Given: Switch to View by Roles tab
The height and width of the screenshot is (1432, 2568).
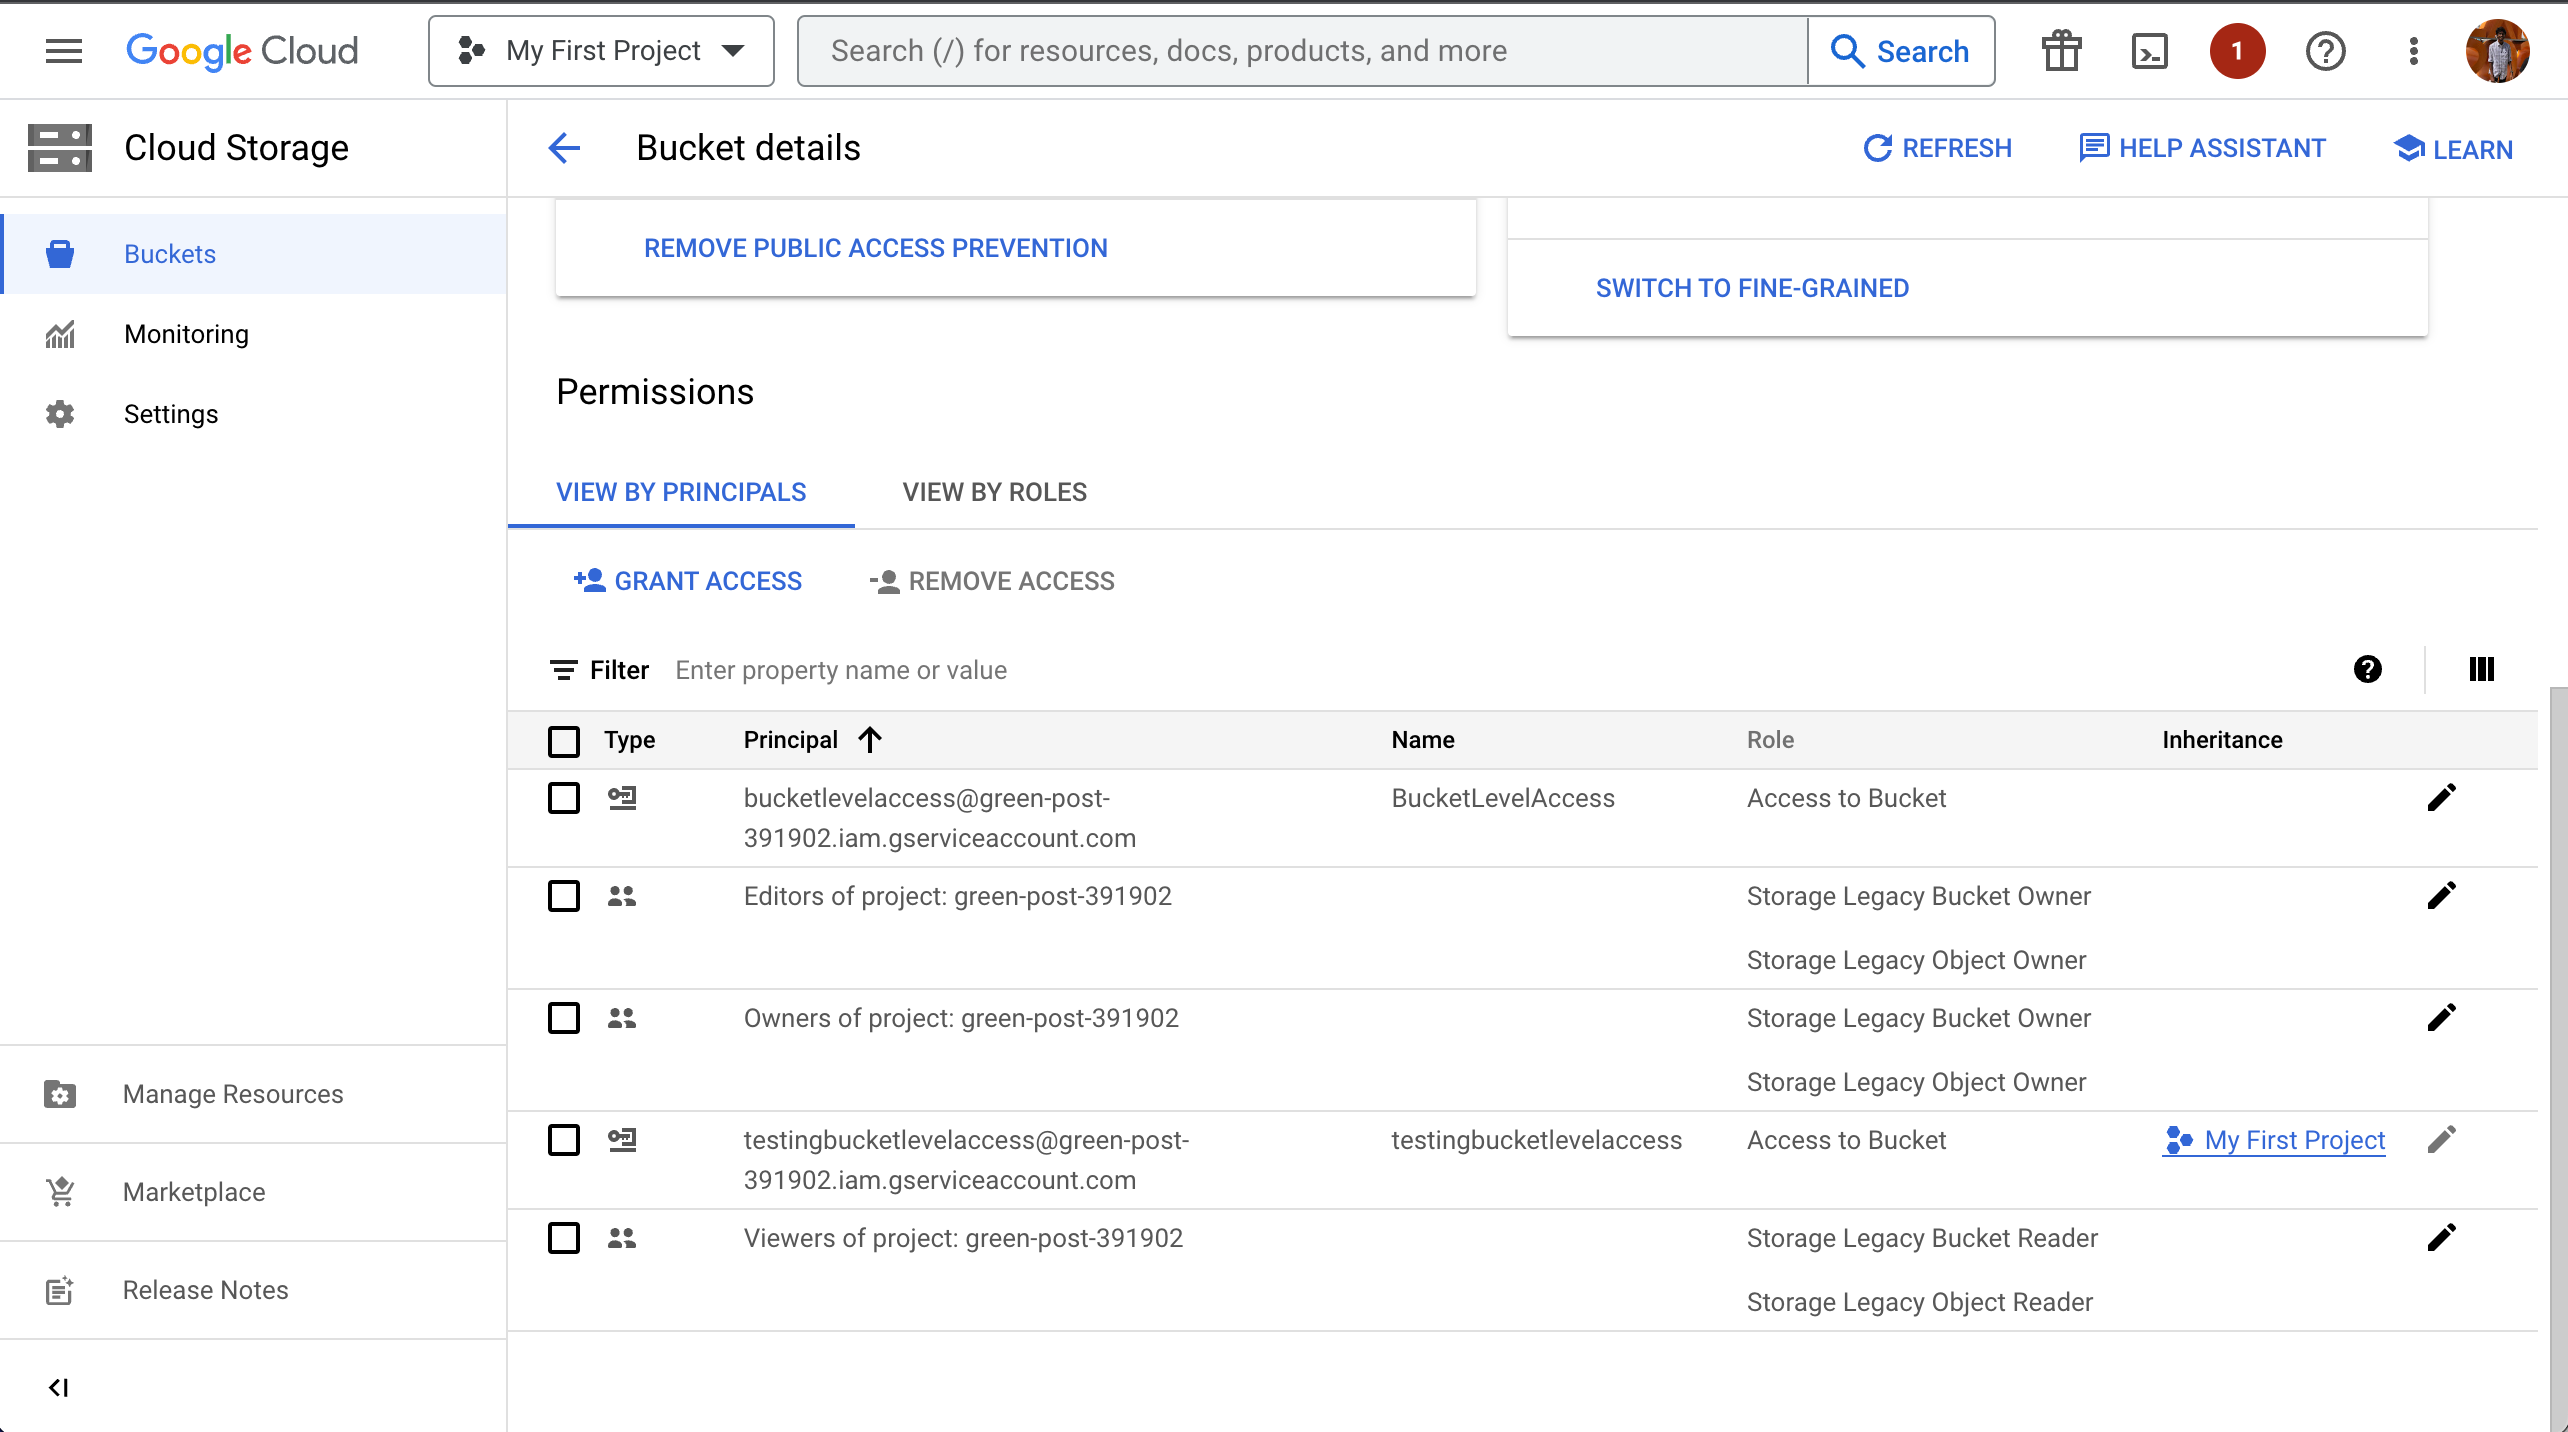Looking at the screenshot, I should [x=994, y=492].
